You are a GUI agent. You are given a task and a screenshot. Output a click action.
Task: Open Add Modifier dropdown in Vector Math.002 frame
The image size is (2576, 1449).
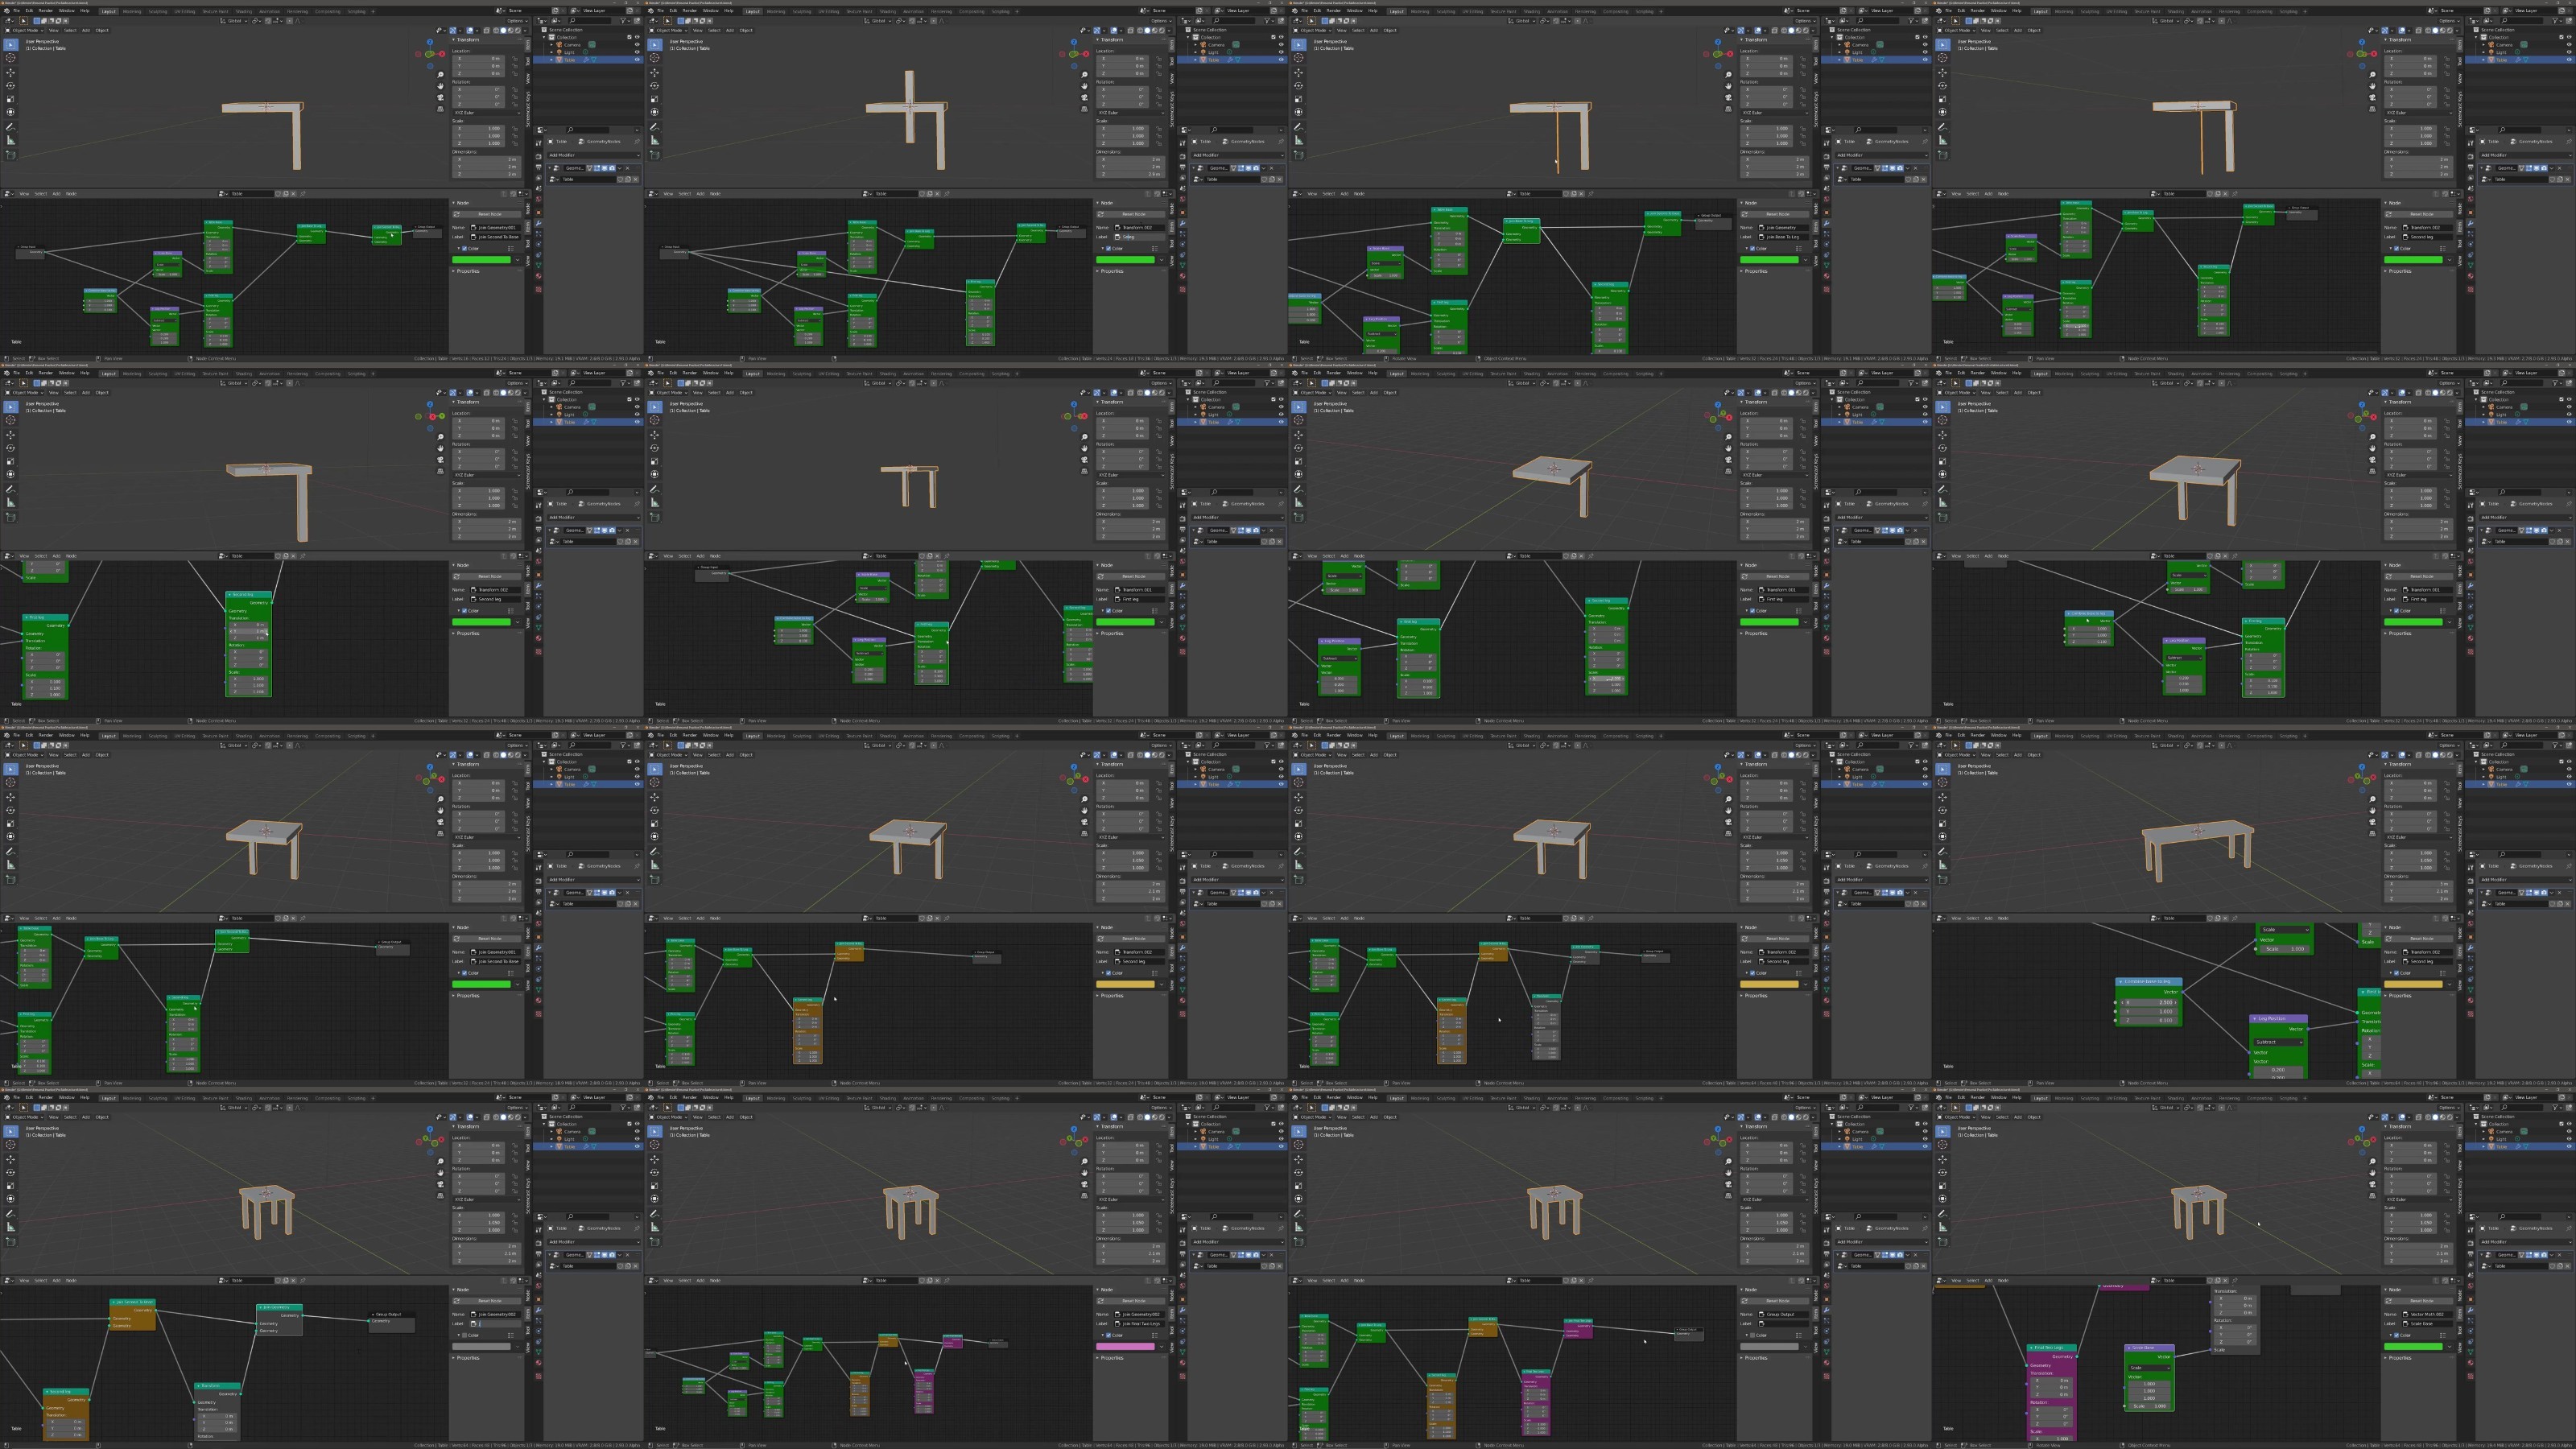coord(2525,1242)
